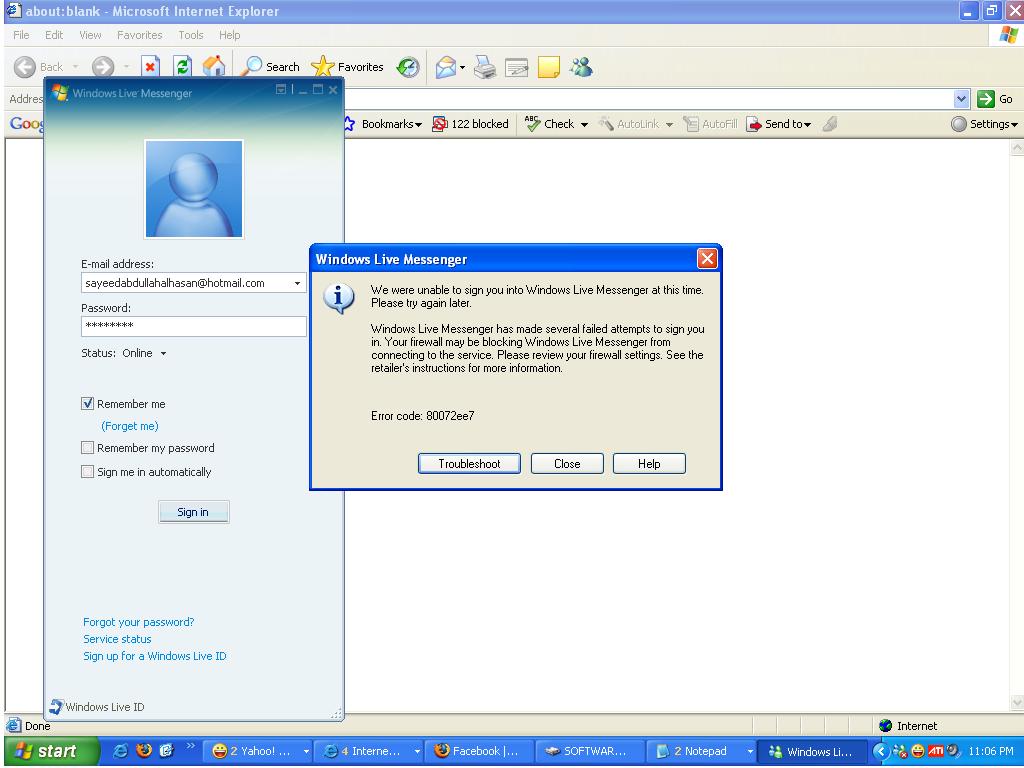
Task: Click the Edit page icon
Action: tap(517, 67)
